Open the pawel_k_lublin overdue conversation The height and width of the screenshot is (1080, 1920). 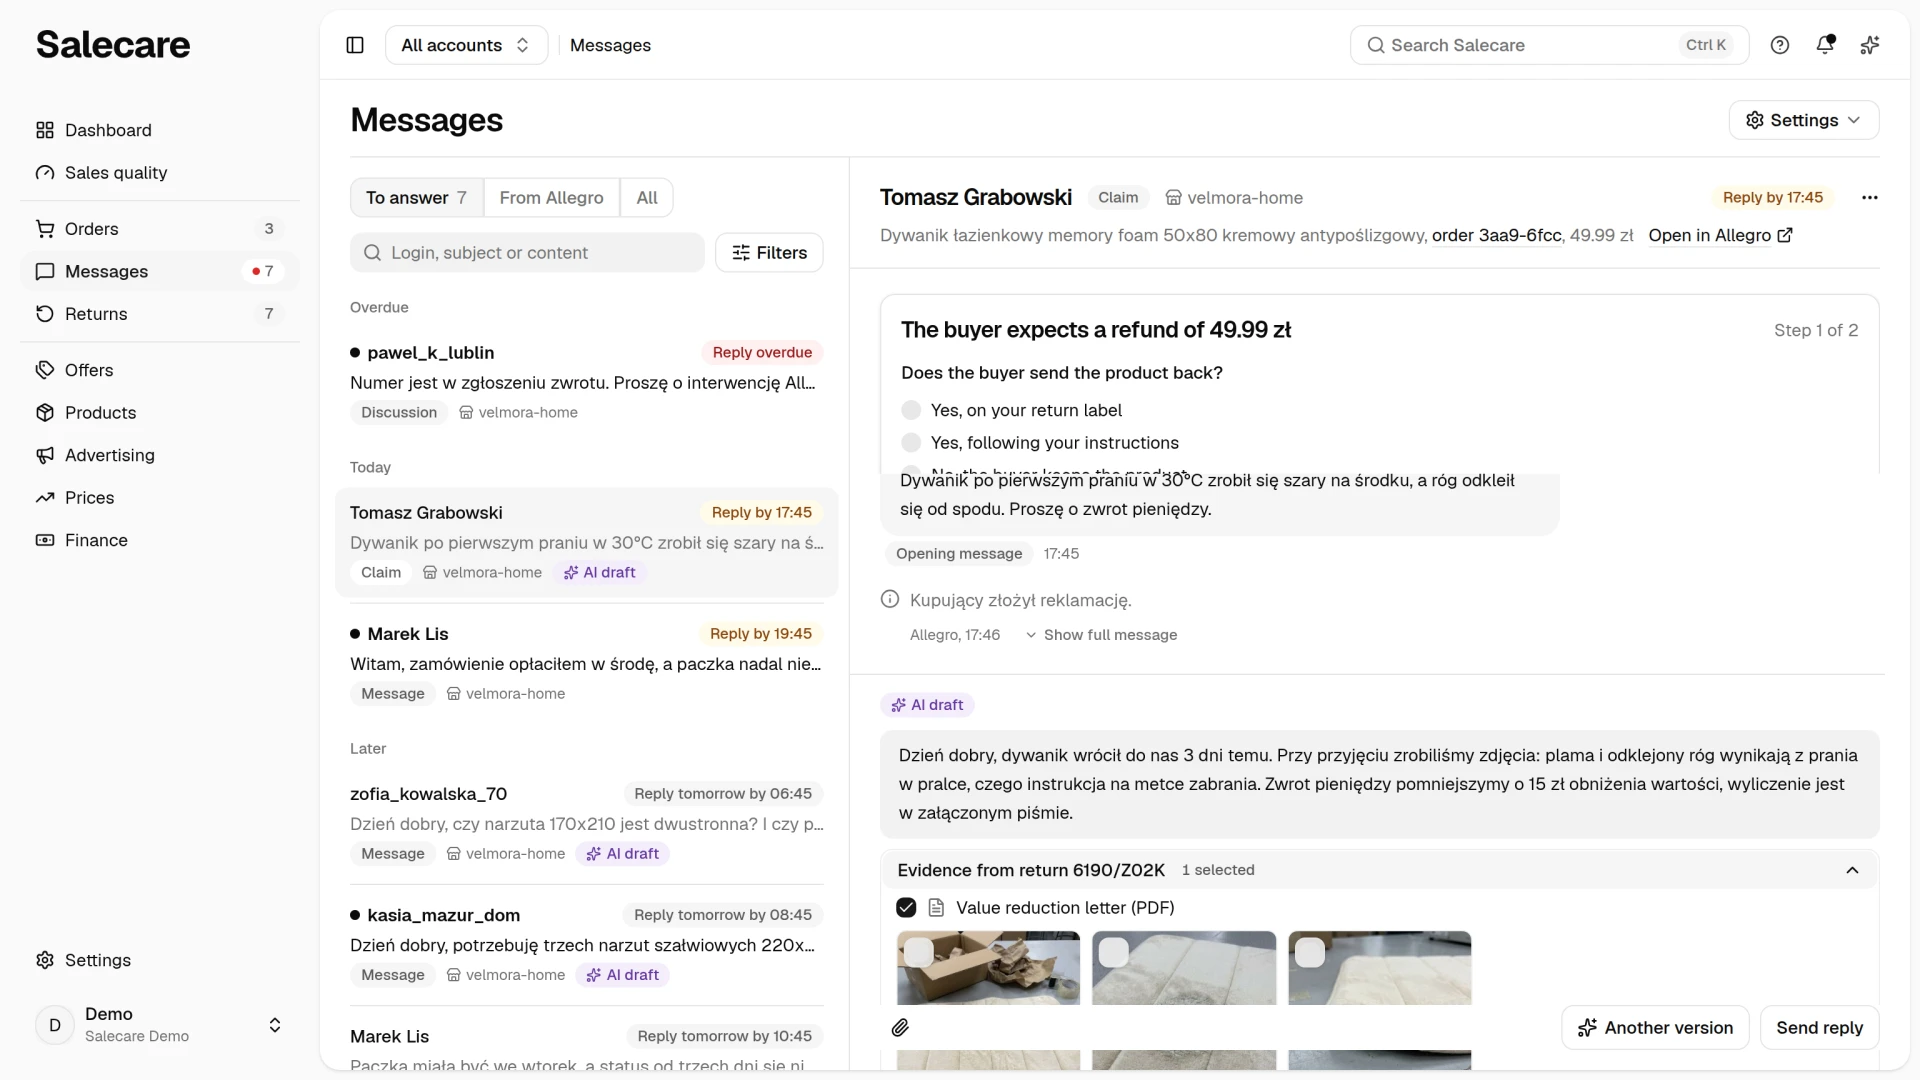(586, 382)
